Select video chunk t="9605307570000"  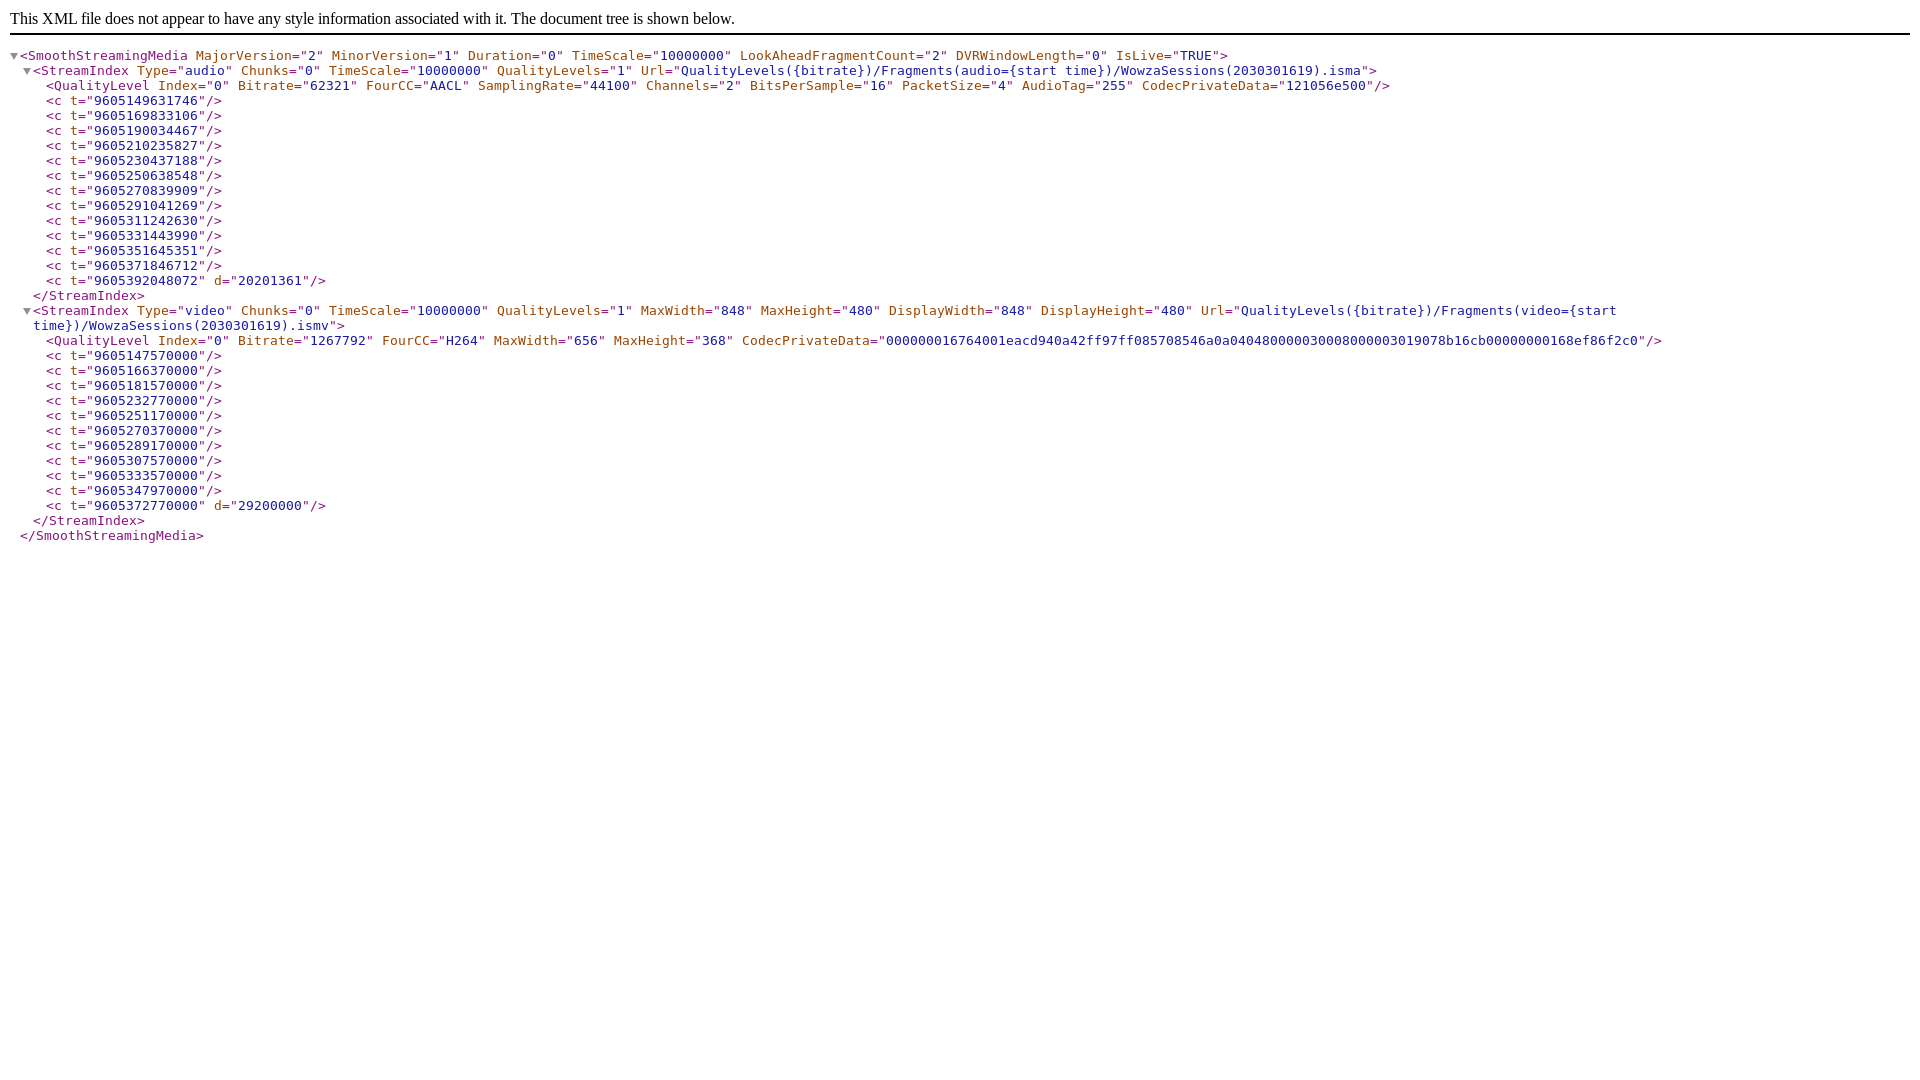[134, 461]
